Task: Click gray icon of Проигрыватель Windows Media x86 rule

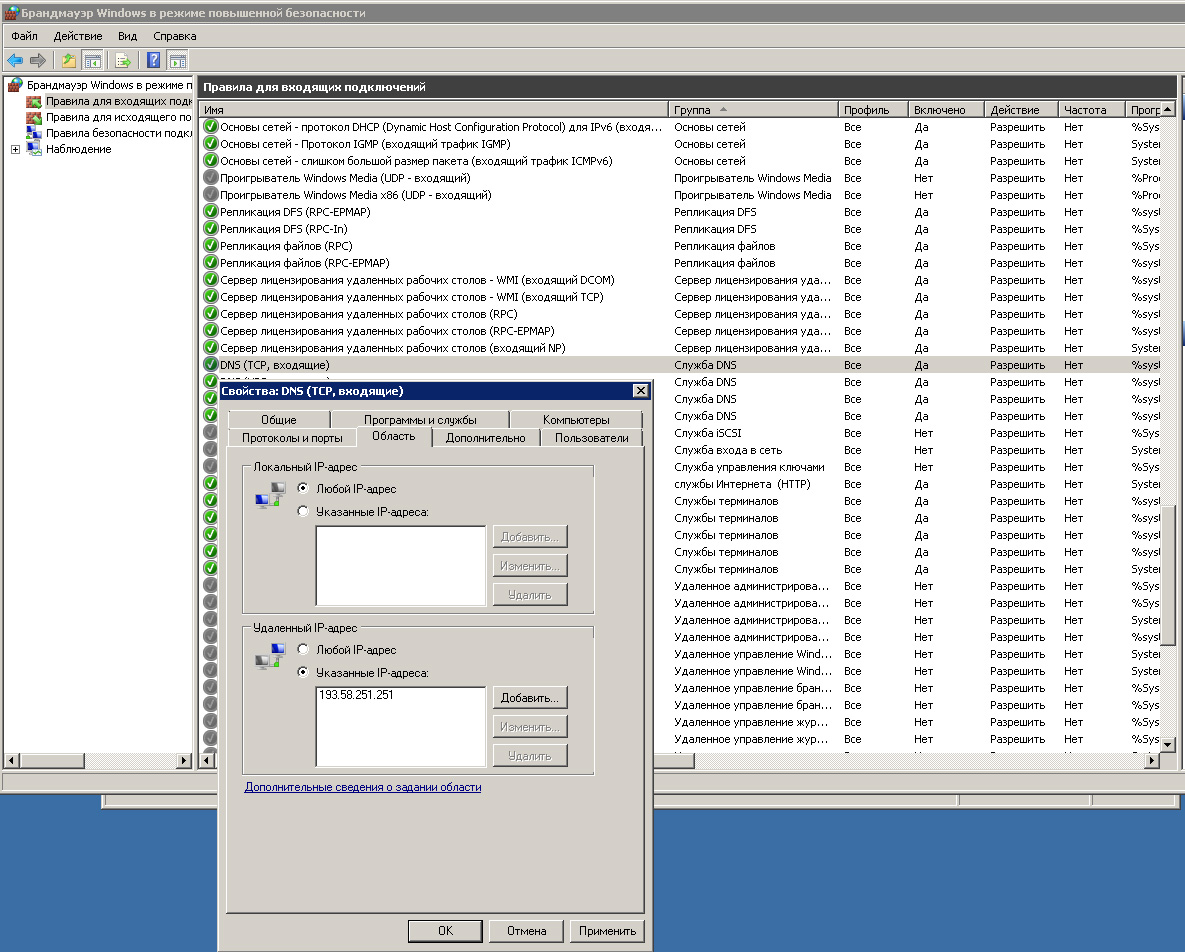Action: (211, 195)
